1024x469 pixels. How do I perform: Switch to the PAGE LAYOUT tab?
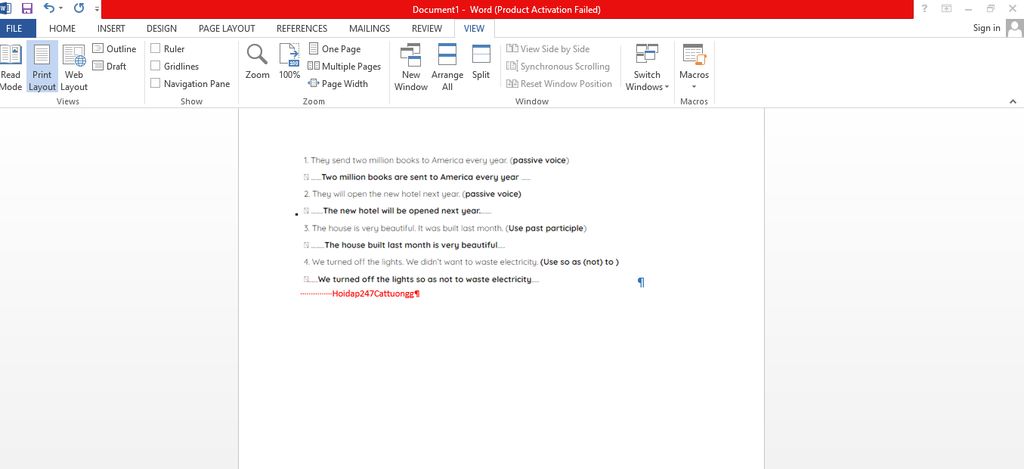coord(227,29)
